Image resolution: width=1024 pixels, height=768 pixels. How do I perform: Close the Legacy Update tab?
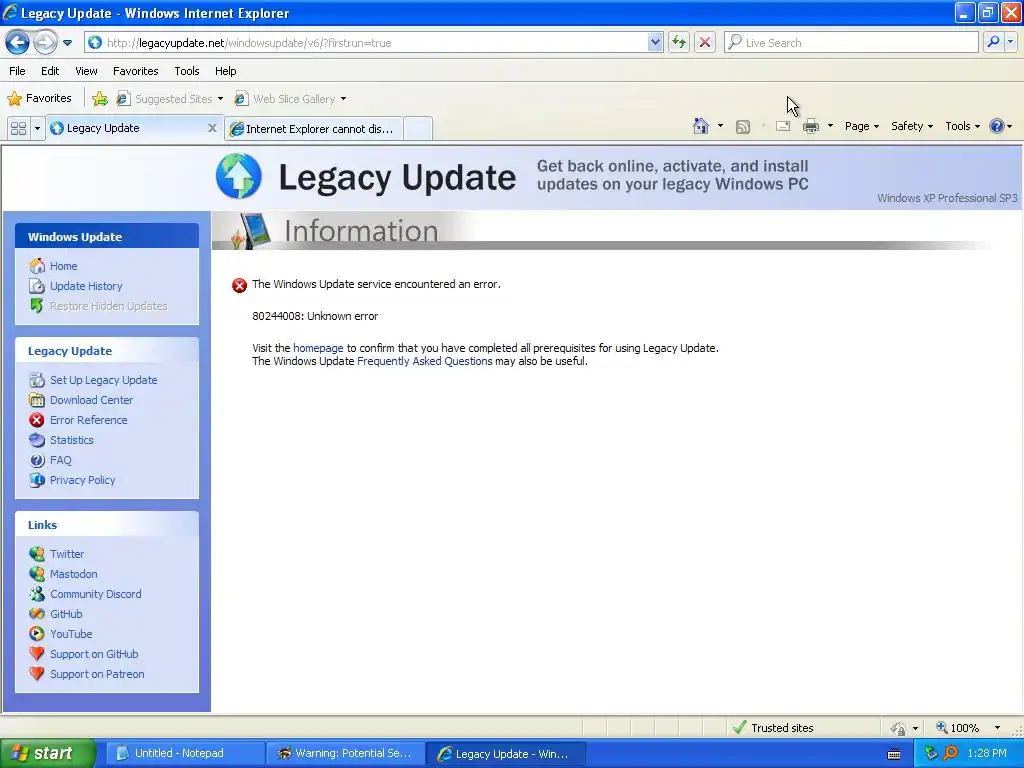[212, 129]
